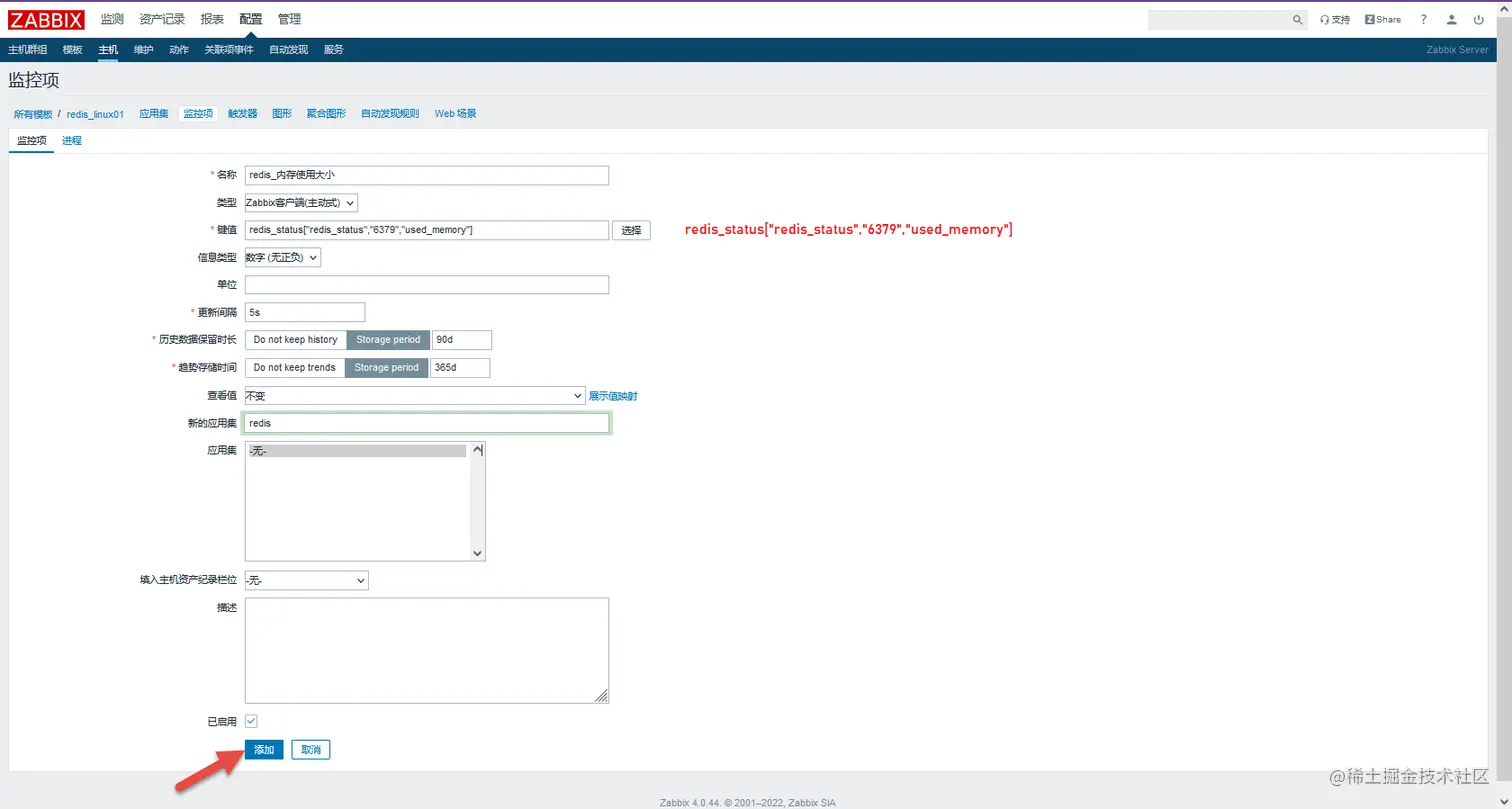The height and width of the screenshot is (809, 1512).
Task: Select history Storage period option
Action: [388, 340]
